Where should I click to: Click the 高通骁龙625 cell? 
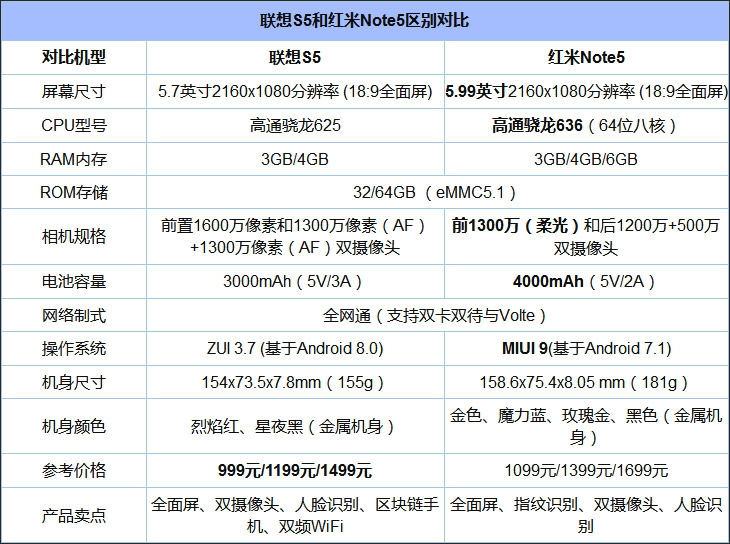point(295,125)
